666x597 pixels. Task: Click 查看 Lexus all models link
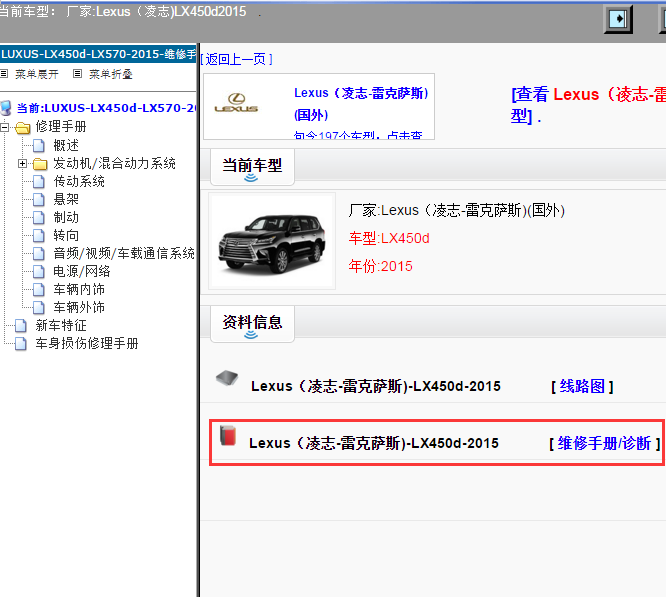coord(588,104)
